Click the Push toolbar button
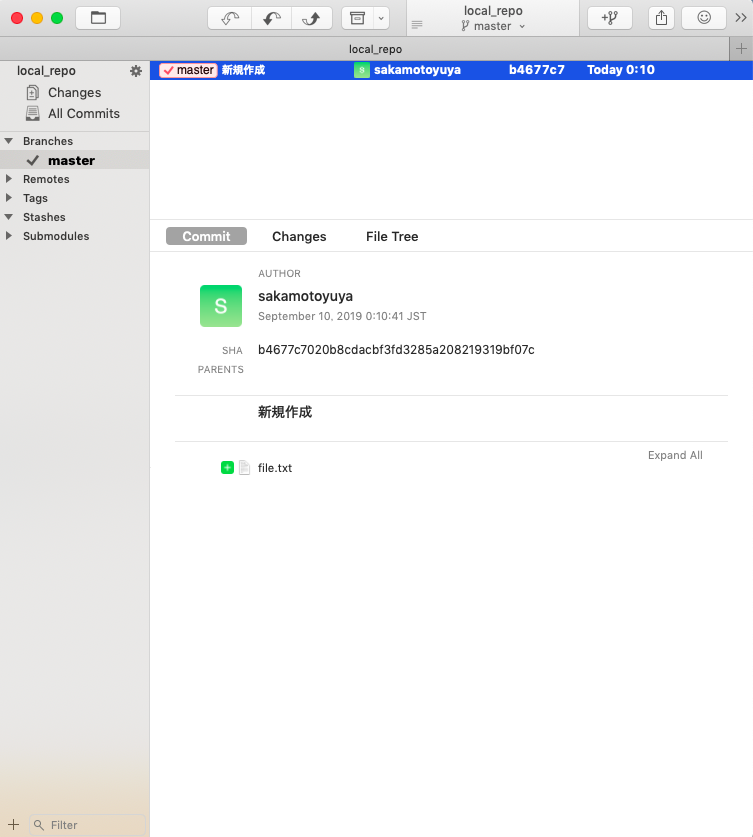753x837 pixels. 312,18
